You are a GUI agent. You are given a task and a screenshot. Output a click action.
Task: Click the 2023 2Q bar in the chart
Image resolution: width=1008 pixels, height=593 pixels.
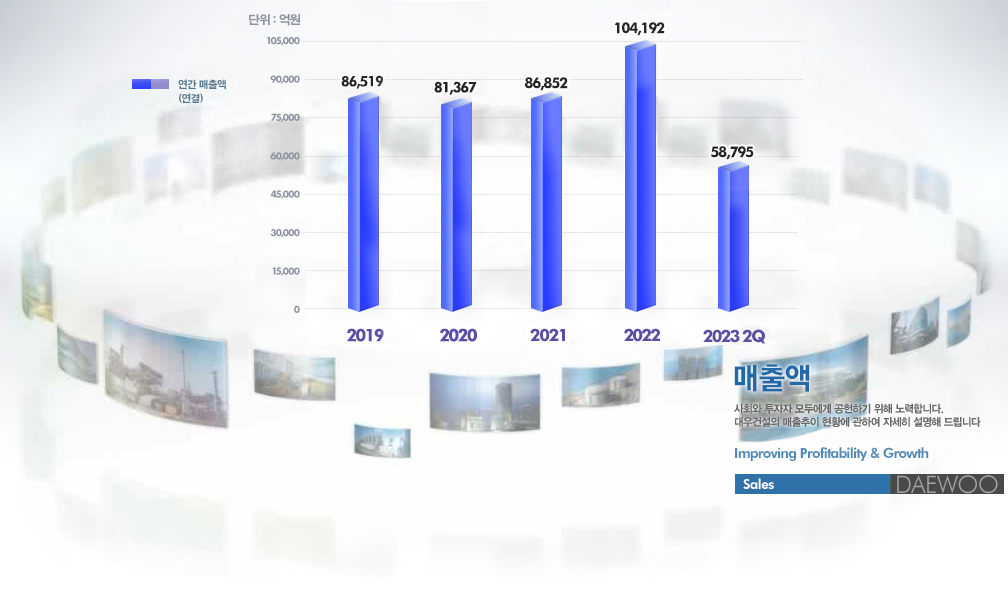point(734,237)
